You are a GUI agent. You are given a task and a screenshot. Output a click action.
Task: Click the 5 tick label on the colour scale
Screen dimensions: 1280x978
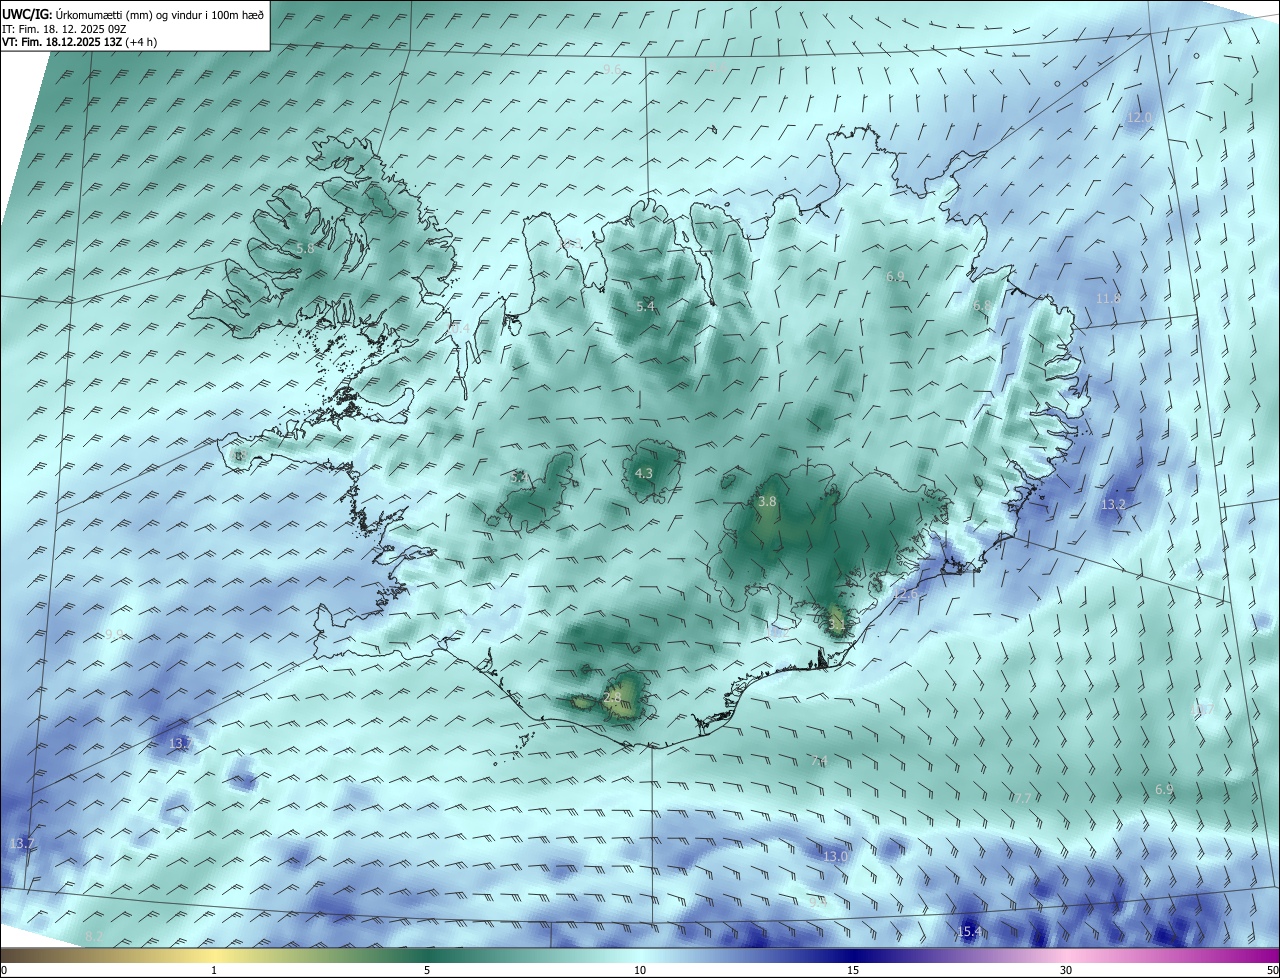coord(427,970)
